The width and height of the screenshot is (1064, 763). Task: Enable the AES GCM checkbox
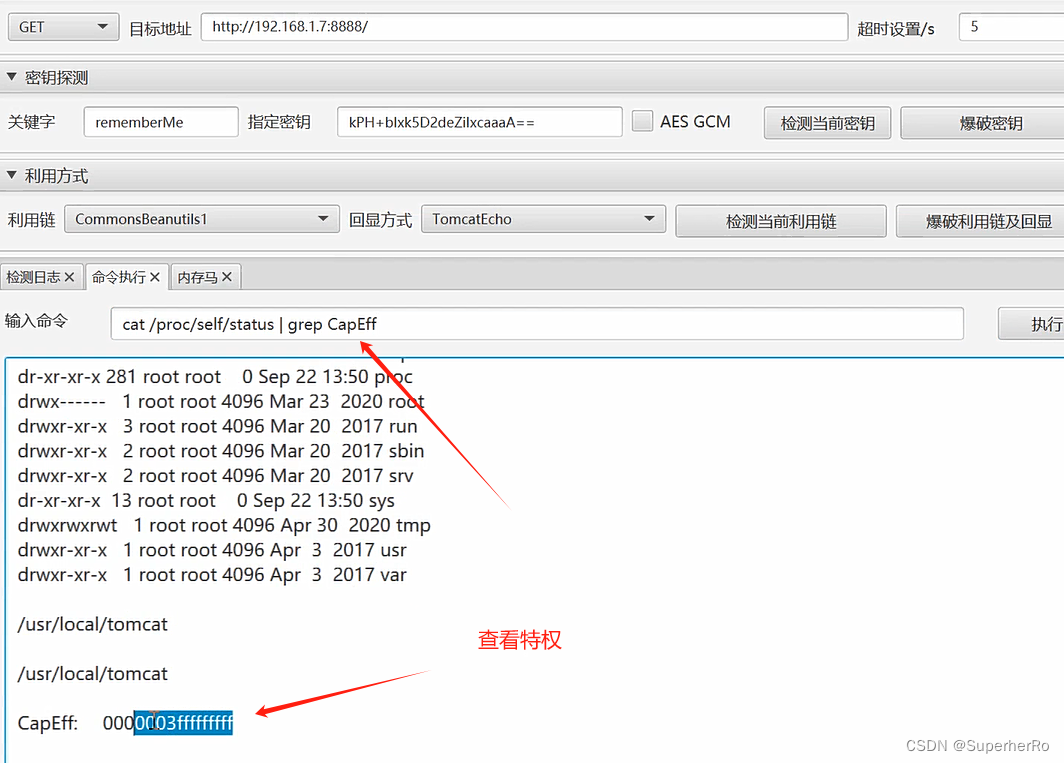[x=642, y=122]
